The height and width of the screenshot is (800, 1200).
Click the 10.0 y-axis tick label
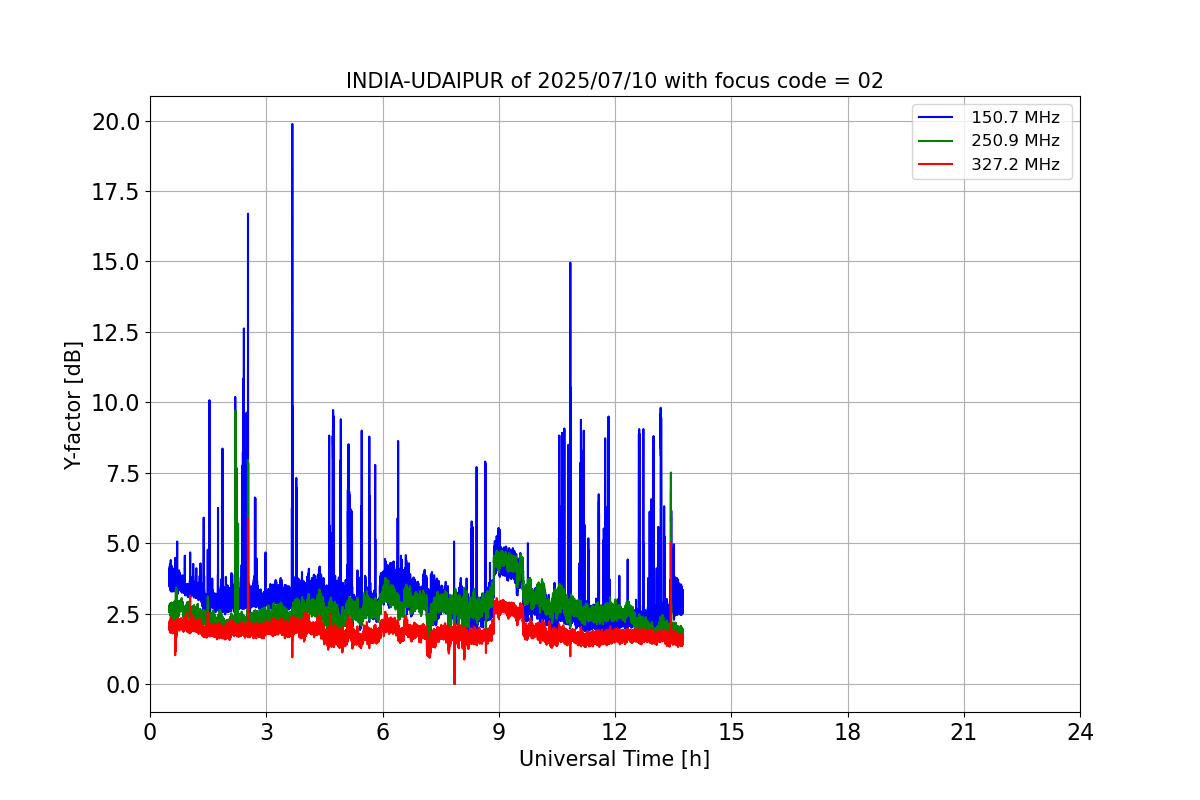coord(114,403)
